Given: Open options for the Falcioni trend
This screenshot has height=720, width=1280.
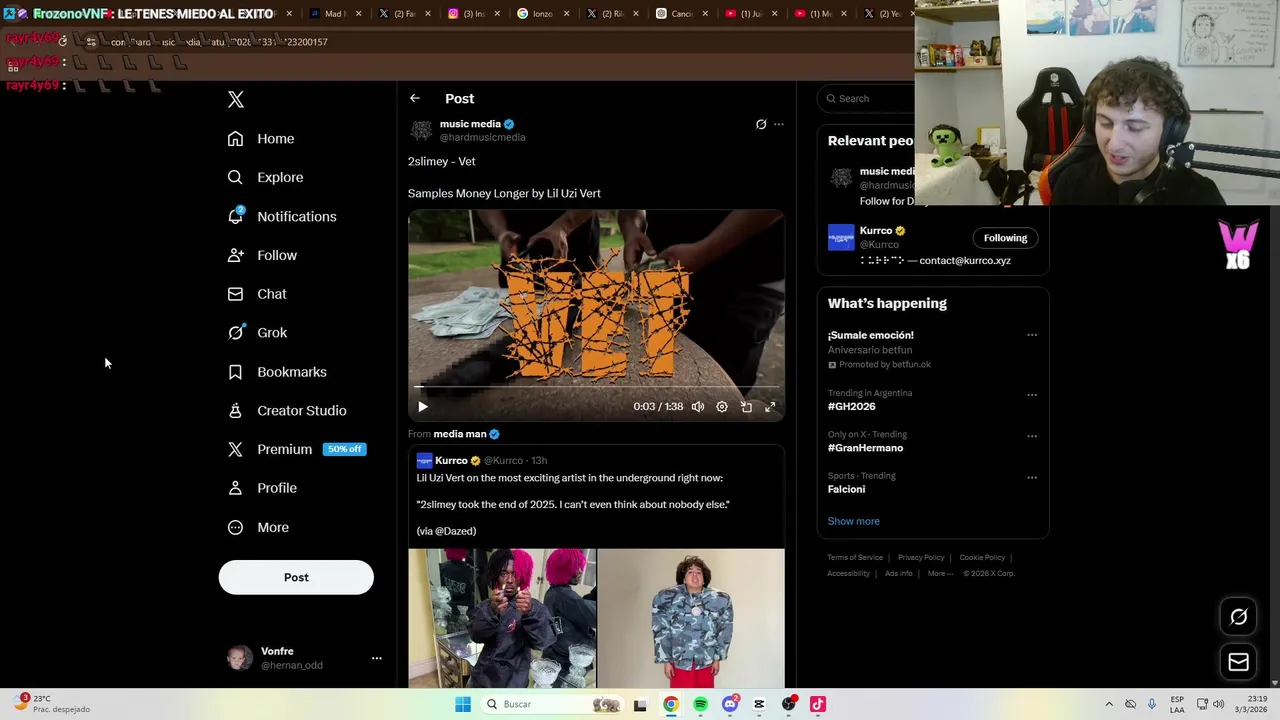Looking at the screenshot, I should click(x=1032, y=477).
